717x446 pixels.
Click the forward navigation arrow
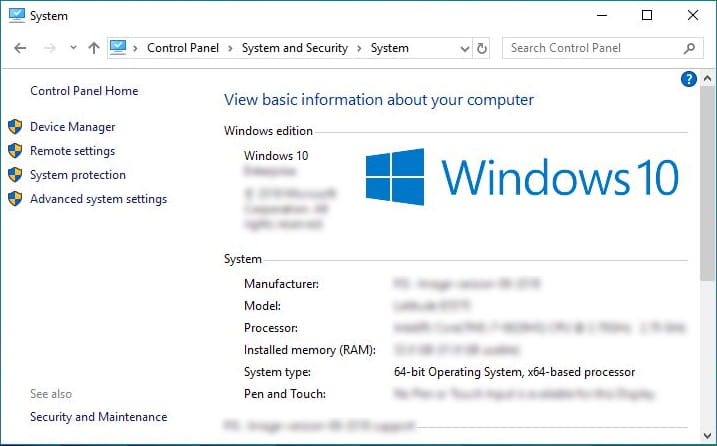[x=50, y=48]
